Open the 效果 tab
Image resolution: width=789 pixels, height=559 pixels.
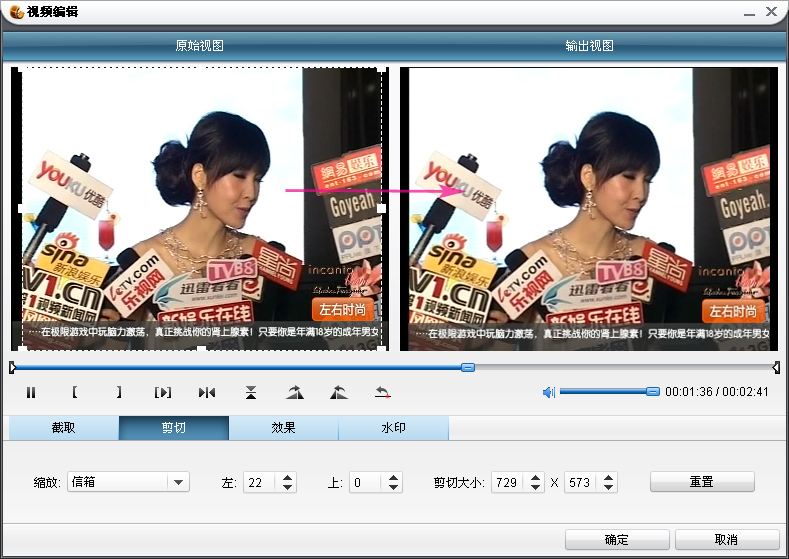[283, 428]
